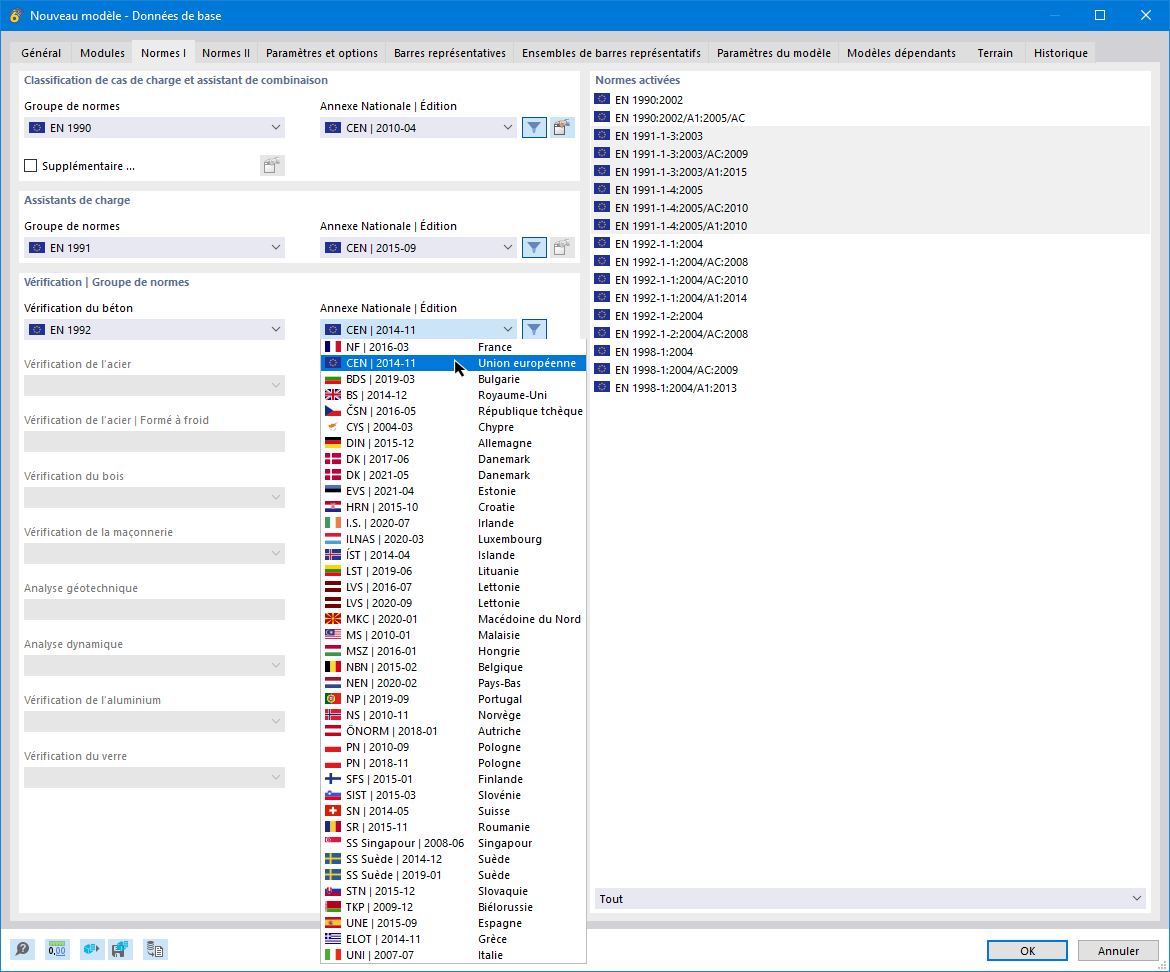Select UNI | 2007-07 Italie option
The height and width of the screenshot is (972, 1170).
(x=453, y=955)
